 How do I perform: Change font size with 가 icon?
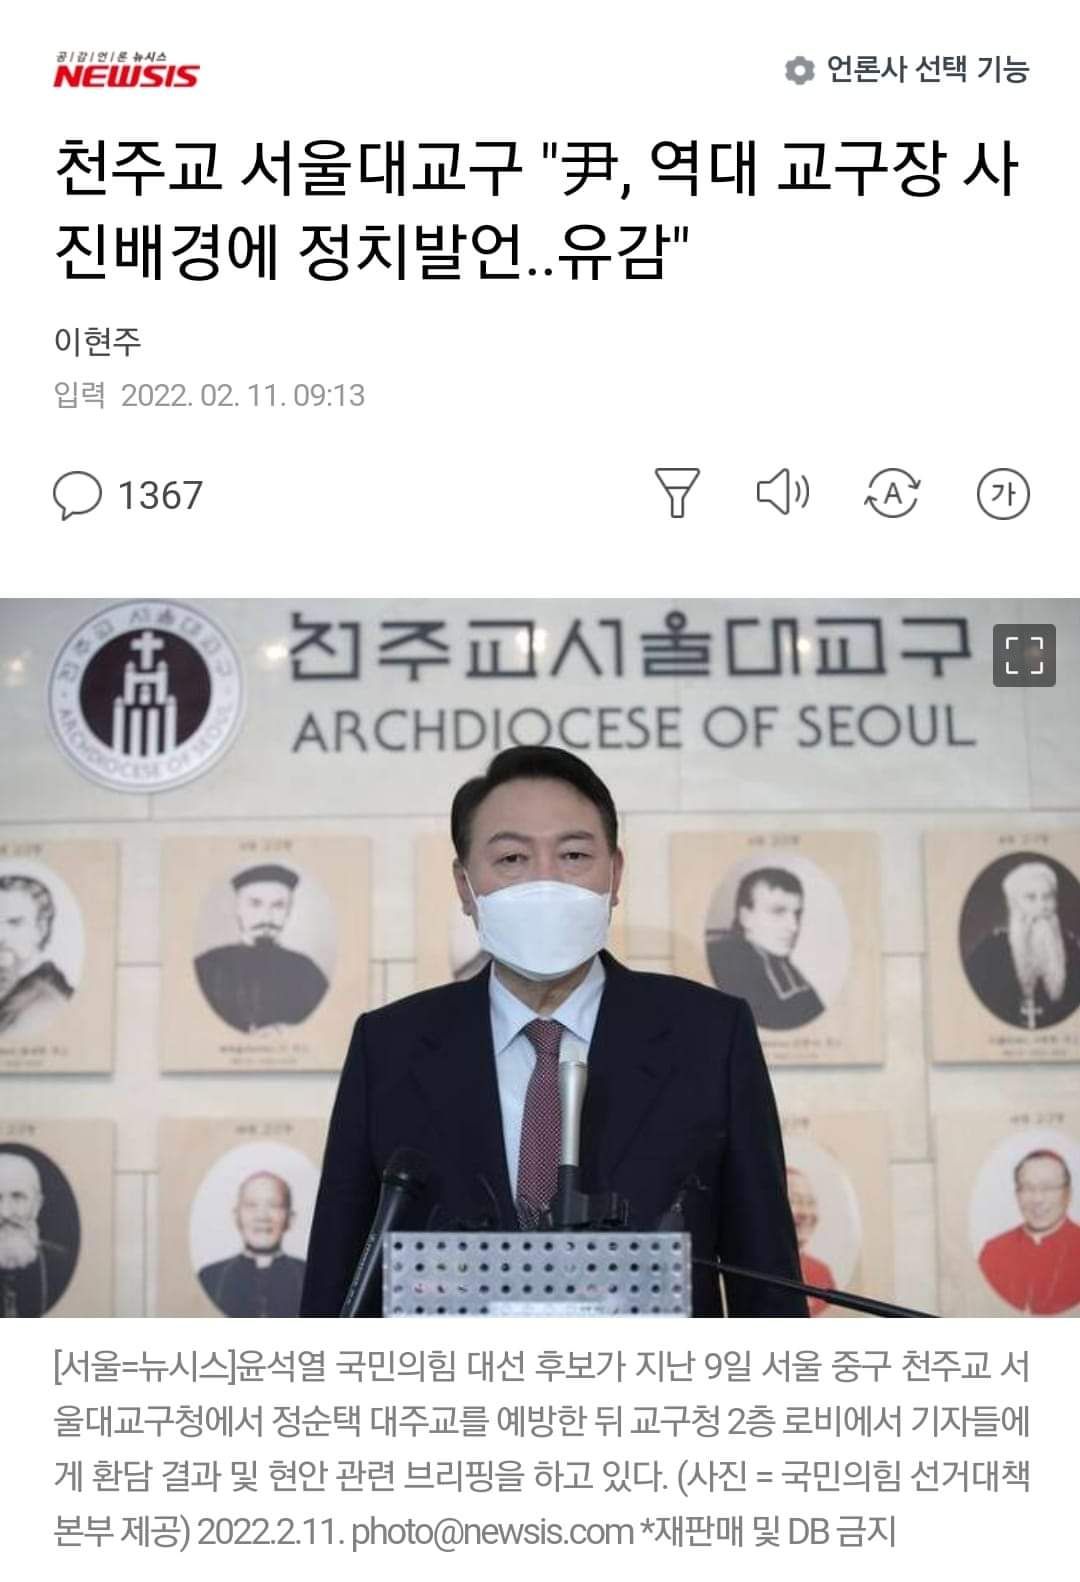[x=1003, y=493]
